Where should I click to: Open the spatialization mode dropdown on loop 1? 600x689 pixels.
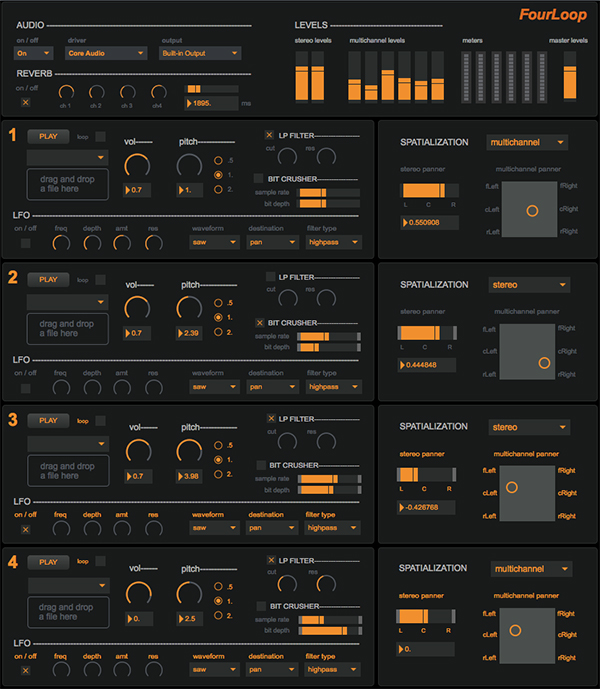pos(527,142)
